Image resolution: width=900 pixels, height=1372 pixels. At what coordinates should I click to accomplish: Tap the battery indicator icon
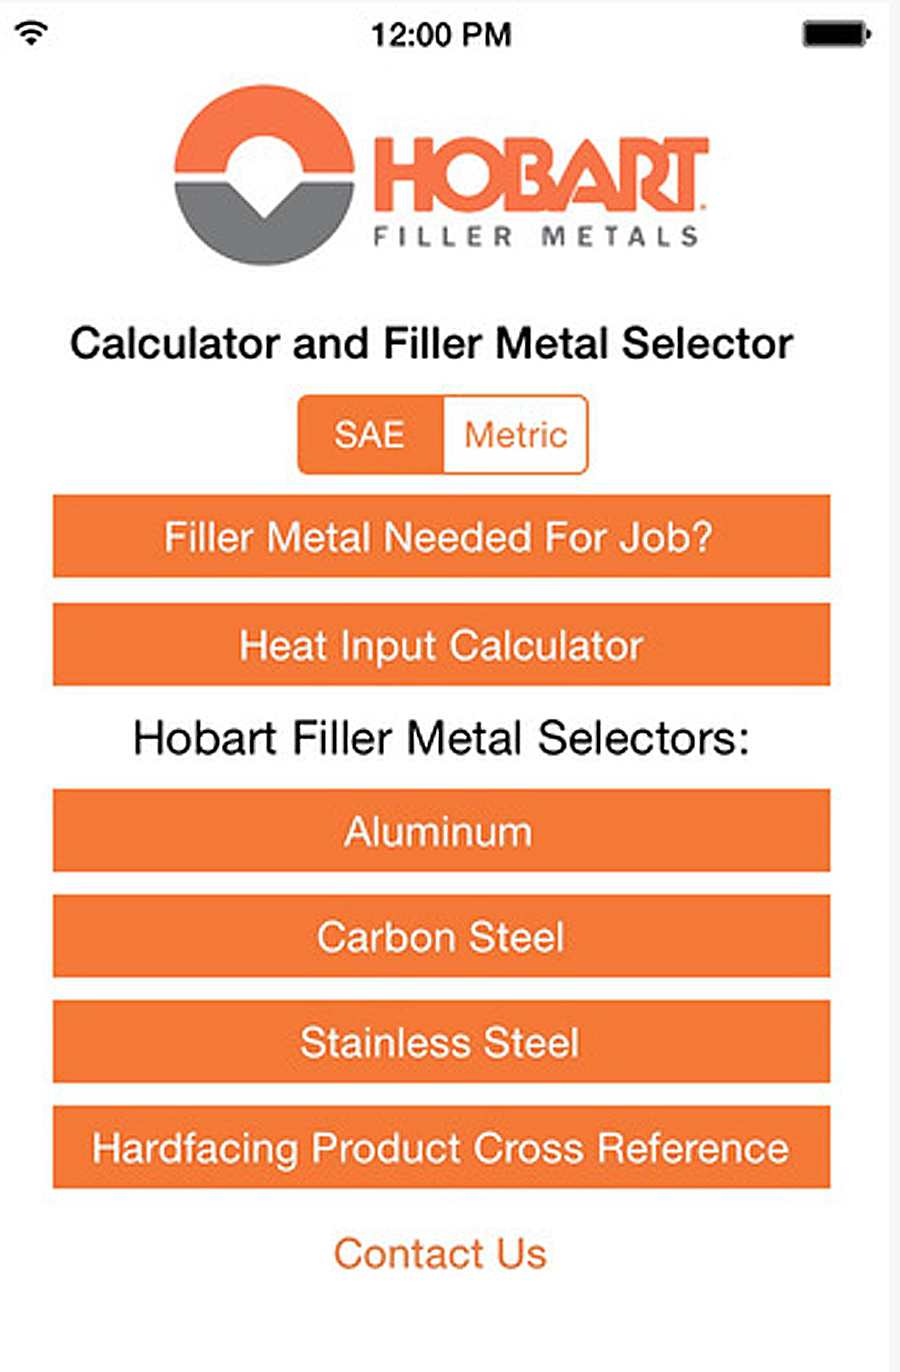[836, 33]
